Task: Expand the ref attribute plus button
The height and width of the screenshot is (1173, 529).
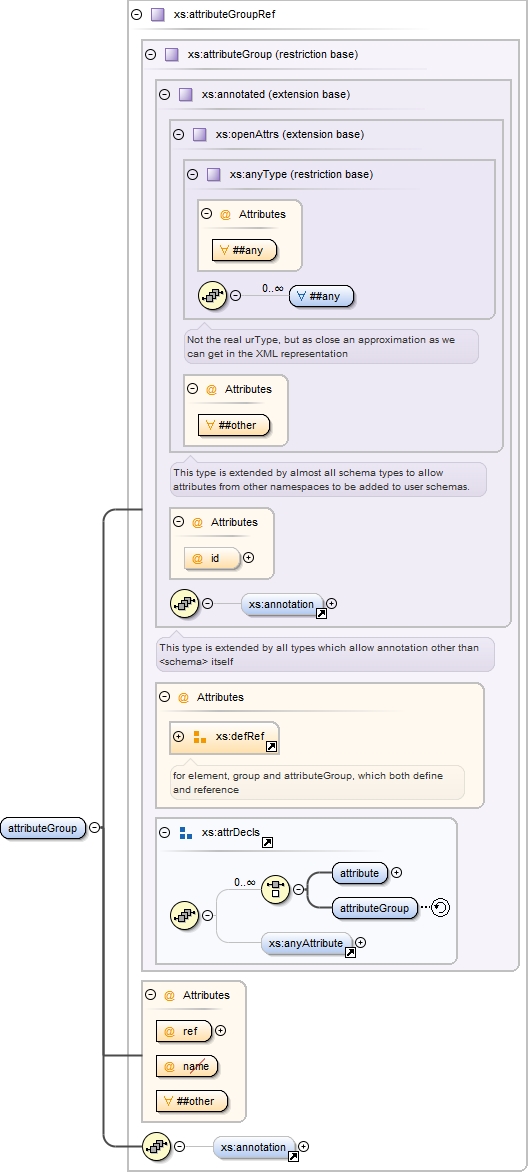Action: [x=221, y=1030]
